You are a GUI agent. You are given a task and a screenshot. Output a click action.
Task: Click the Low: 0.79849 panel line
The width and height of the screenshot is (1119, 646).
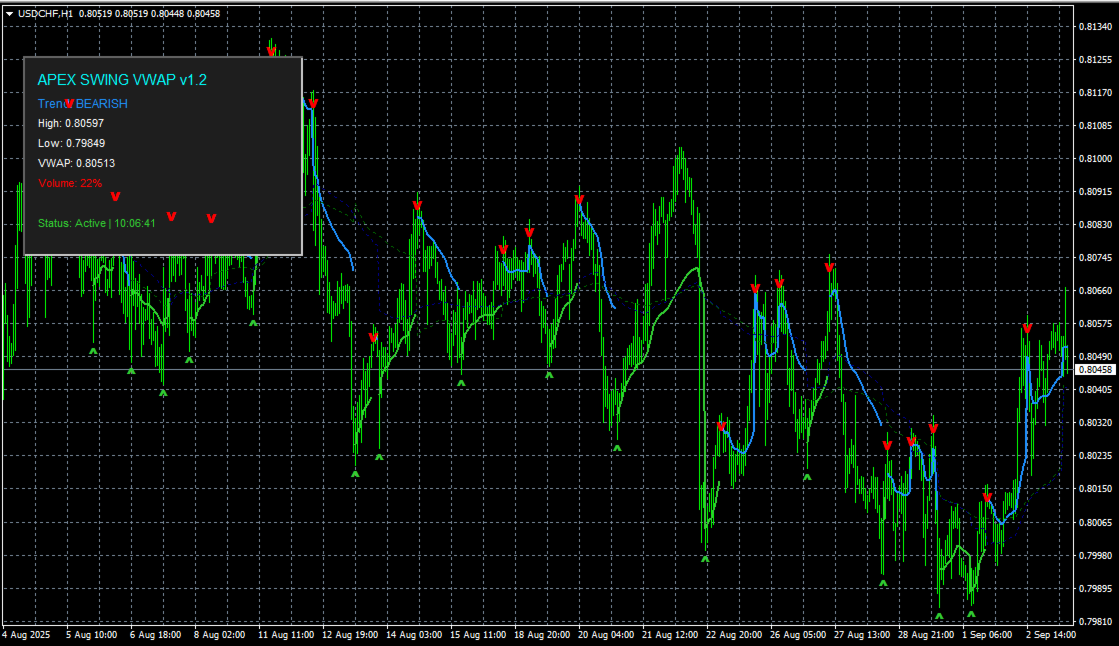point(71,143)
